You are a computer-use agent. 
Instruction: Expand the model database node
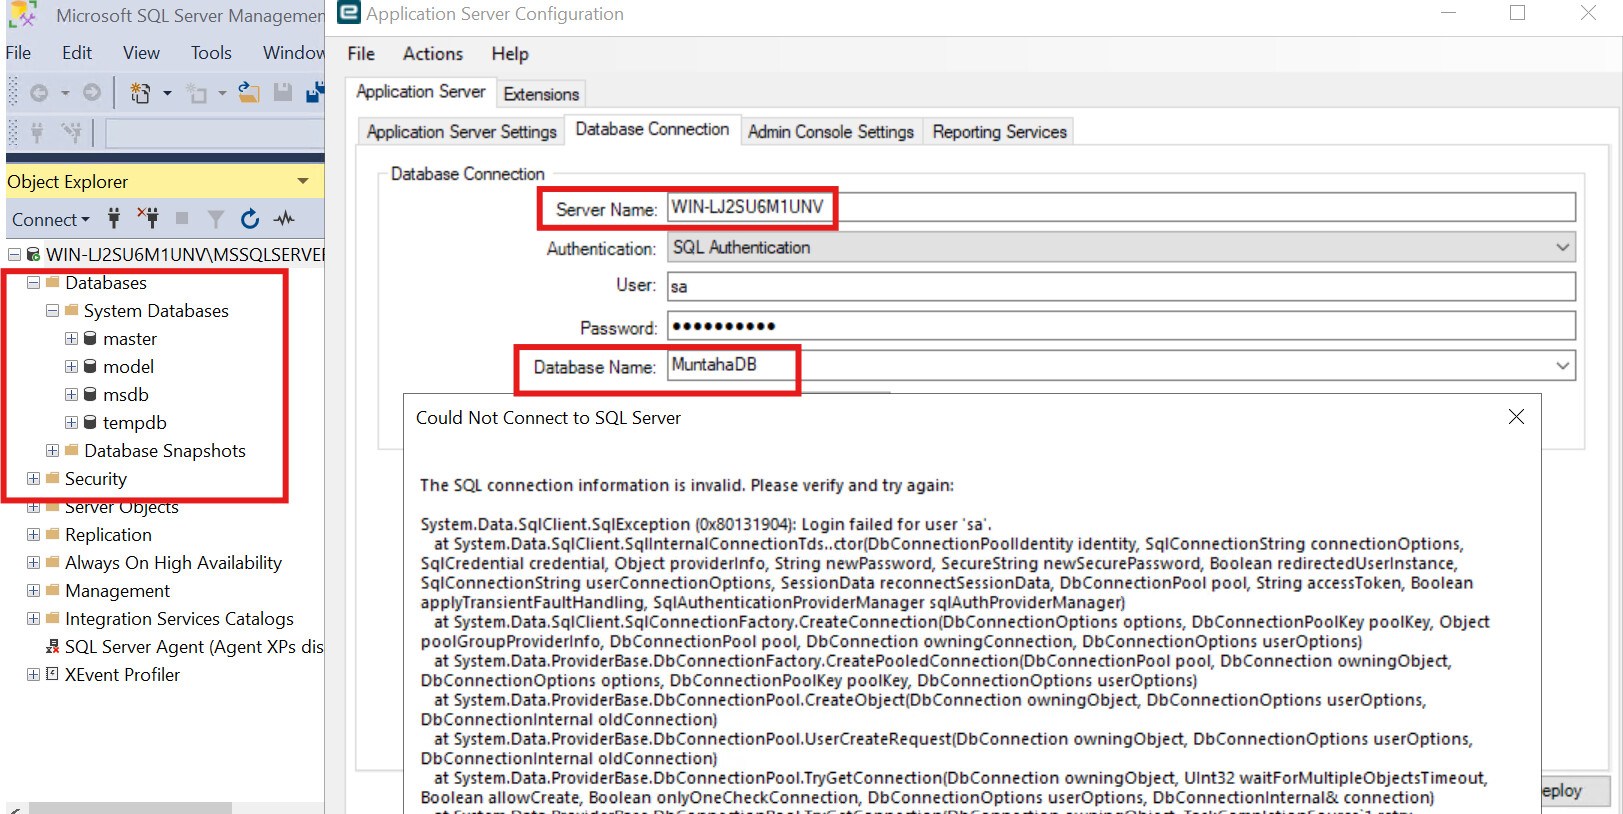[x=71, y=367]
